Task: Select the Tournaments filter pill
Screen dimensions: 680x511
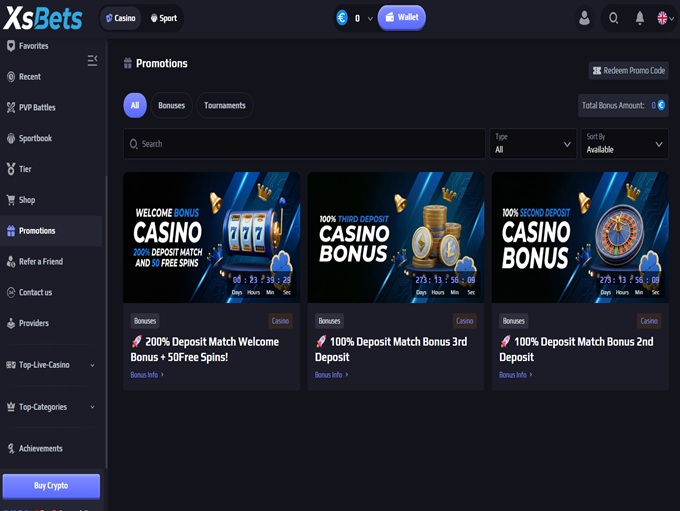Action: tap(225, 105)
